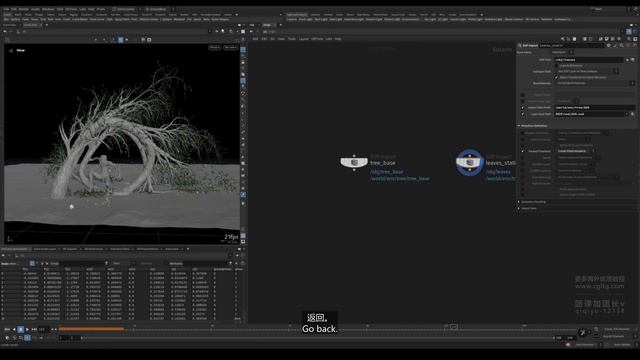Click node chooser icon beside SOP Path
The width and height of the screenshot is (640, 360).
coord(633,60)
